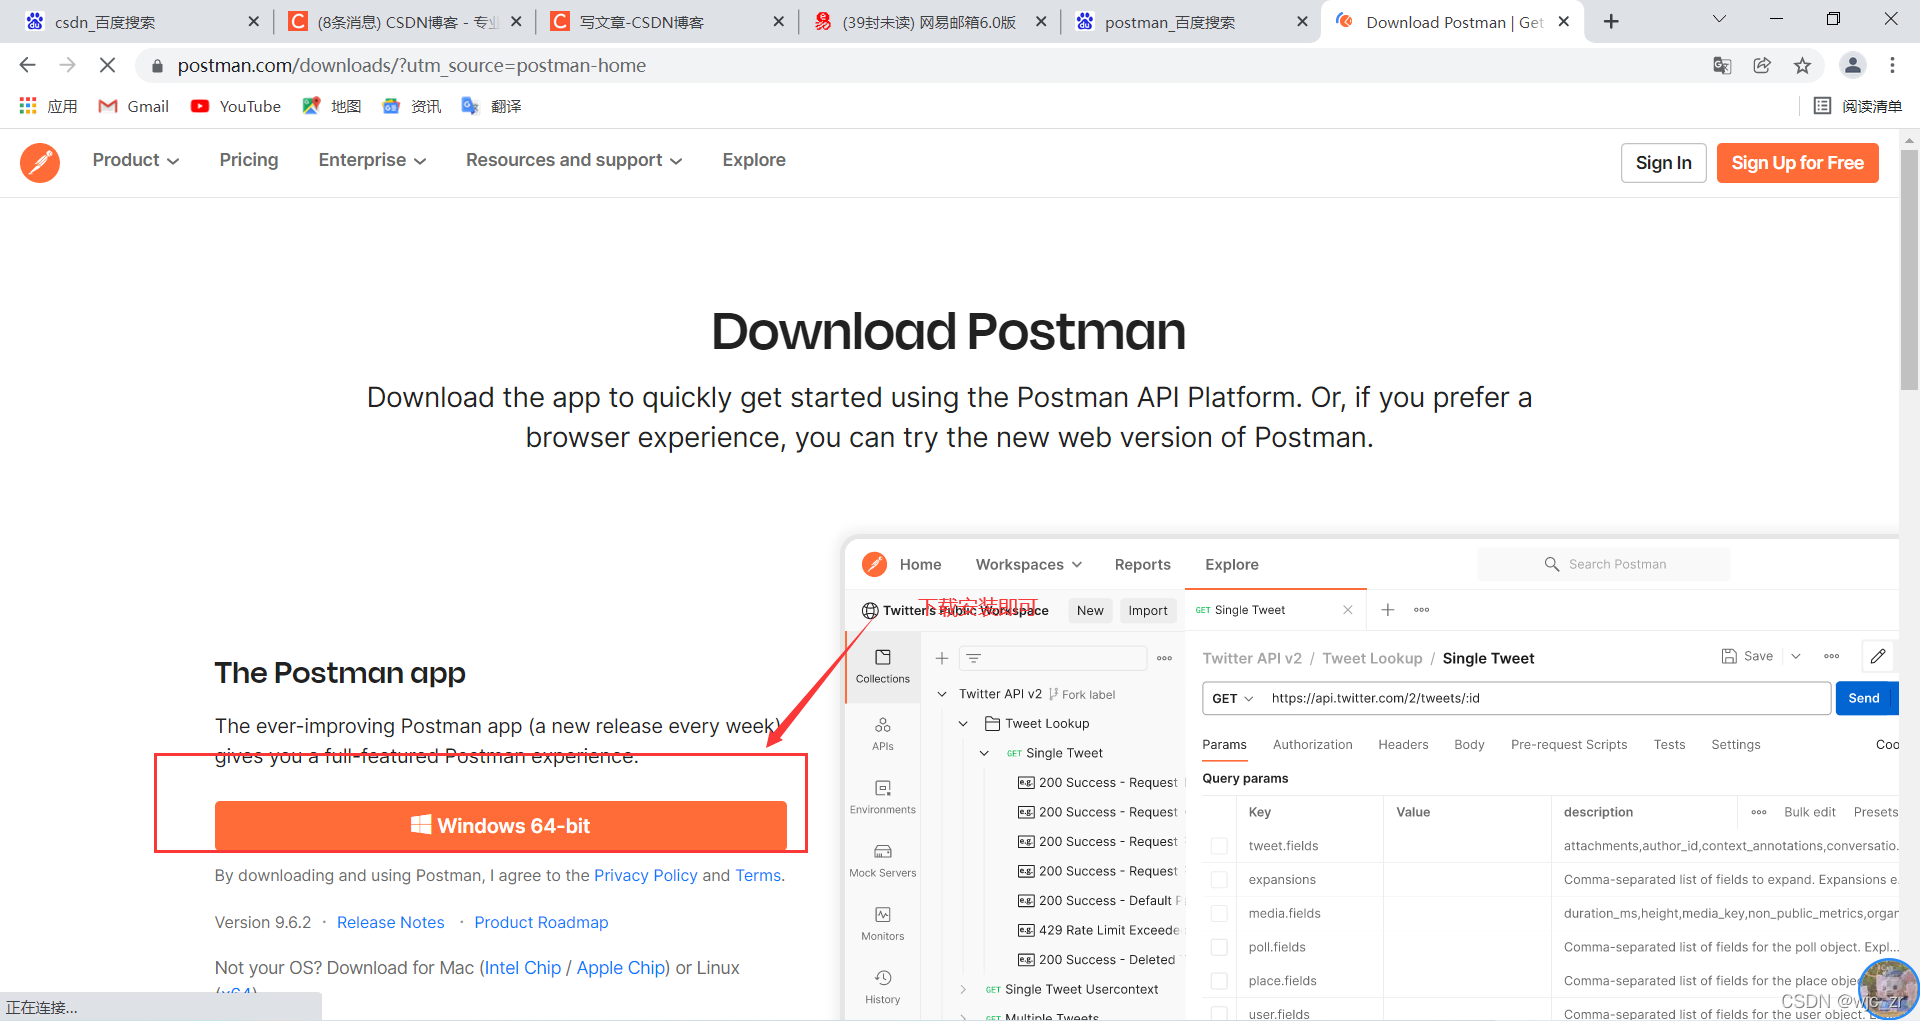Open the 翻译 bookmark
Viewport: 1920px width, 1021px height.
pyautogui.click(x=491, y=106)
